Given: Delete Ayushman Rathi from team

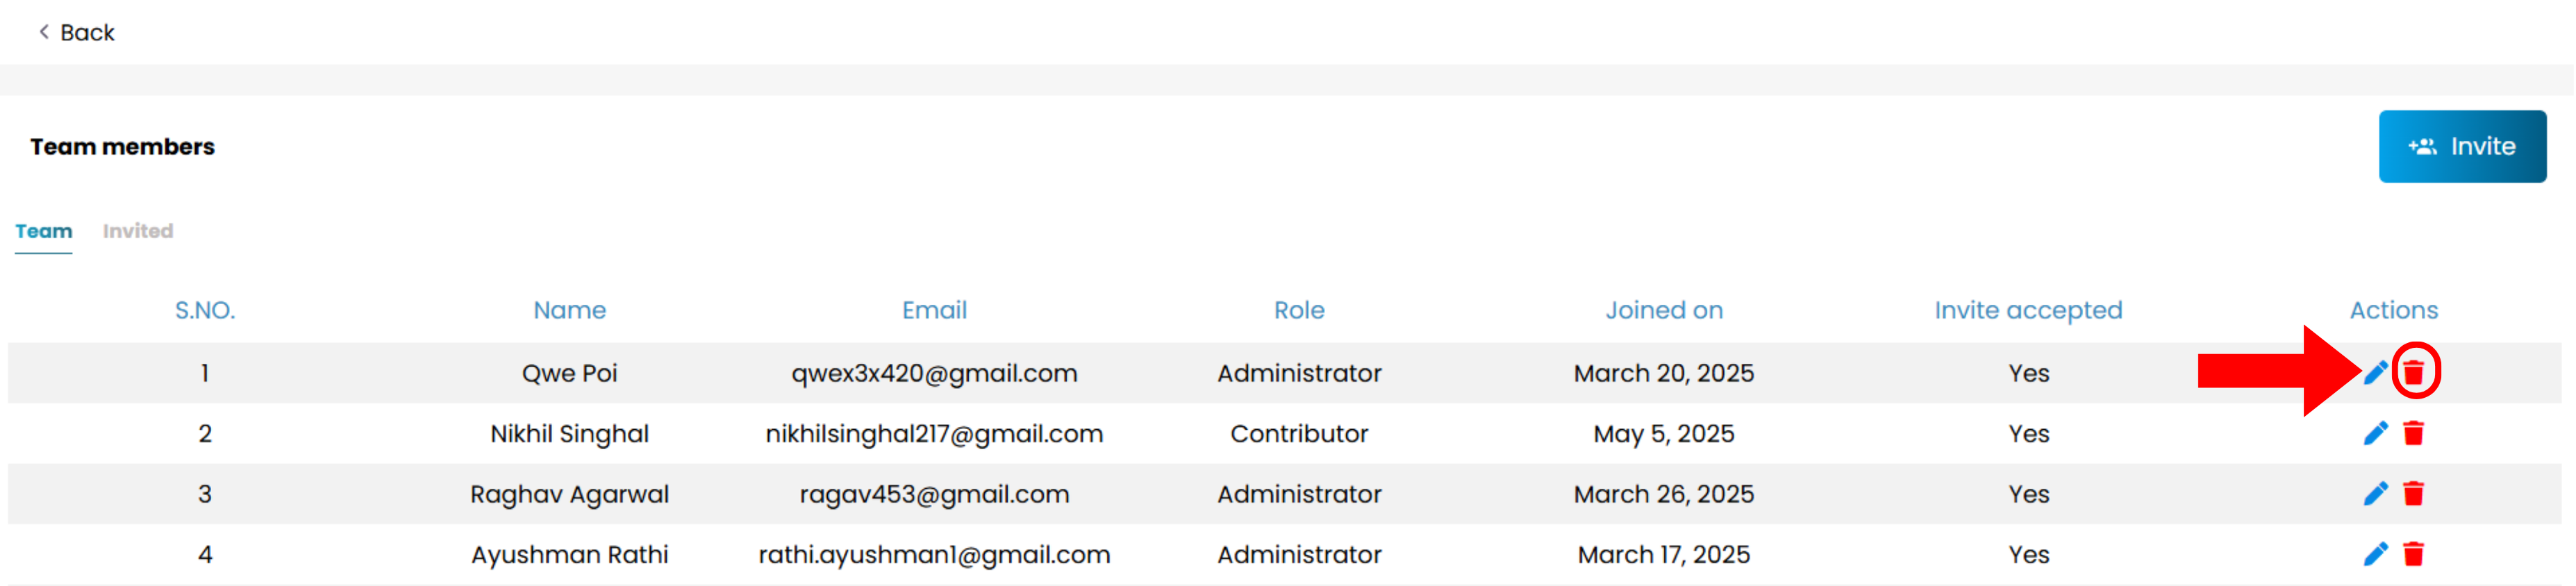Looking at the screenshot, I should pyautogui.click(x=2413, y=554).
